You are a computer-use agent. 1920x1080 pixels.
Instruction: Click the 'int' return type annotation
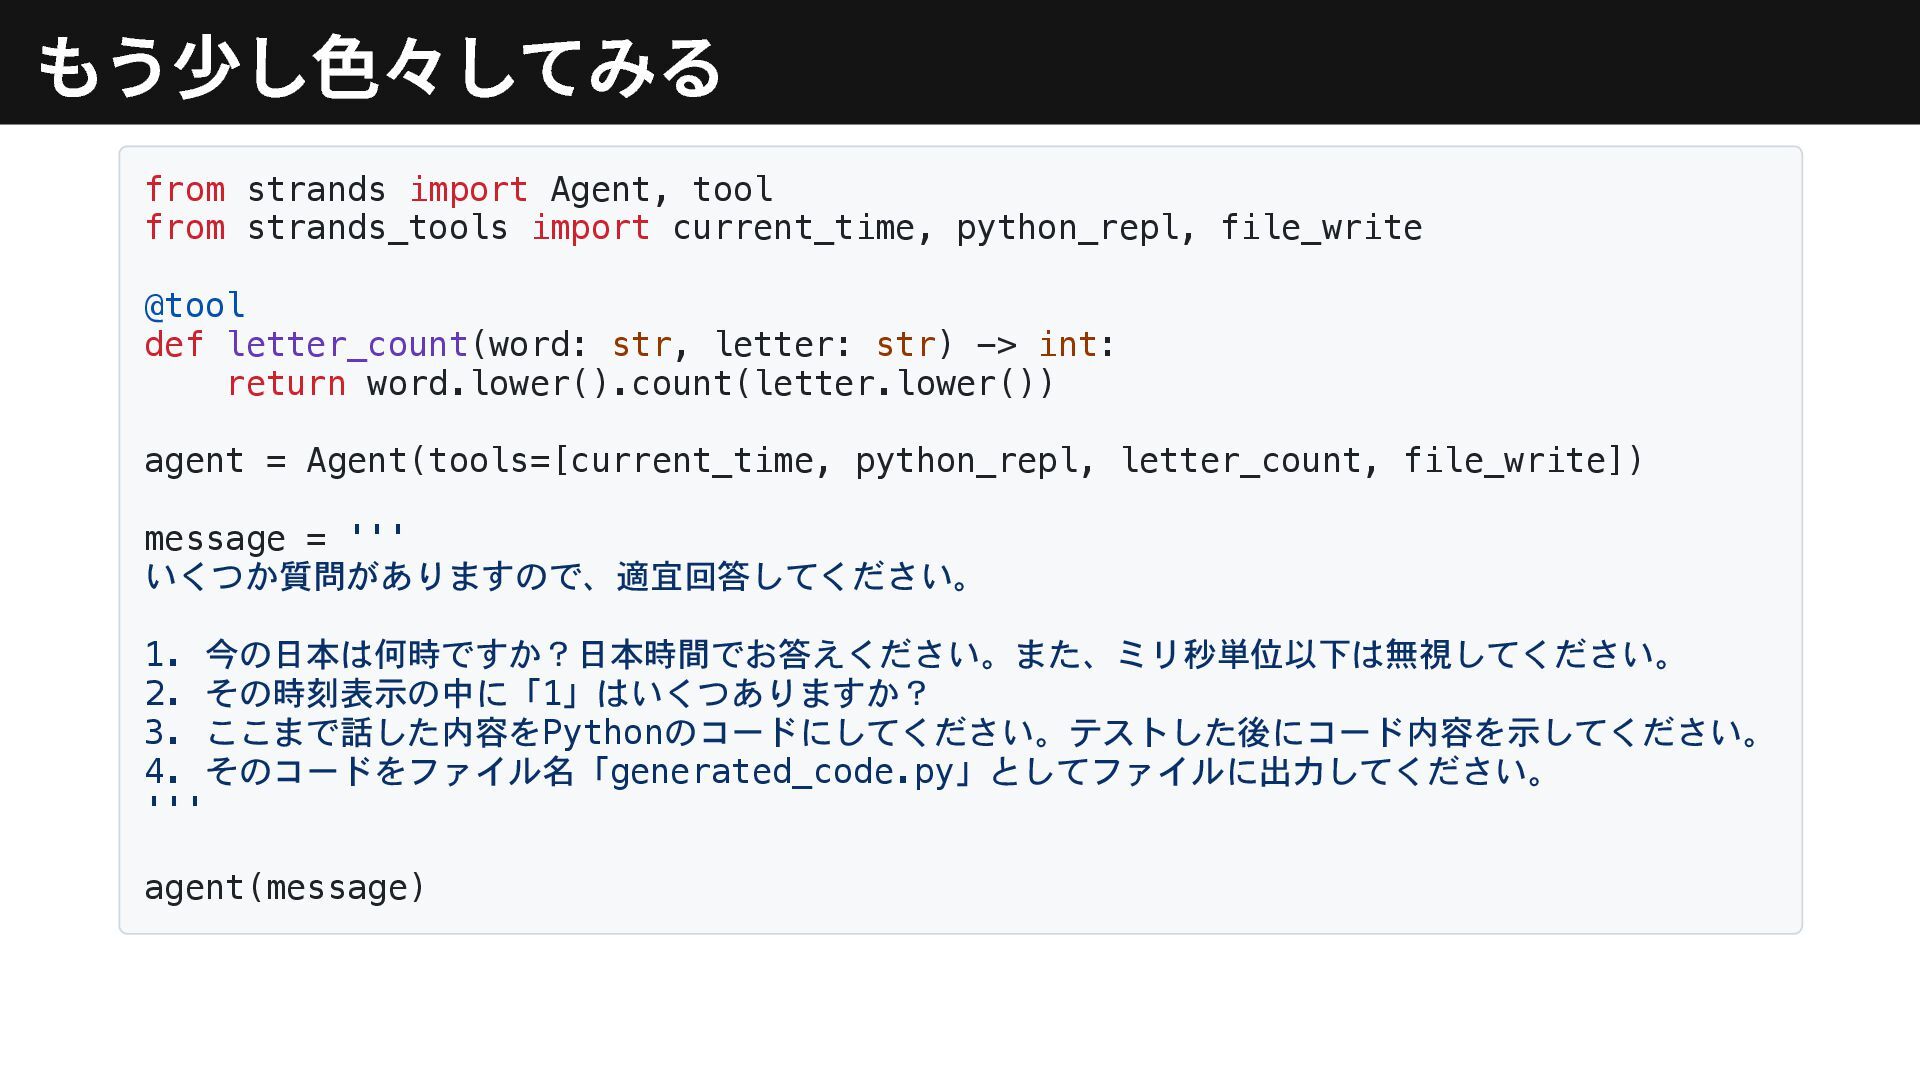click(1067, 344)
